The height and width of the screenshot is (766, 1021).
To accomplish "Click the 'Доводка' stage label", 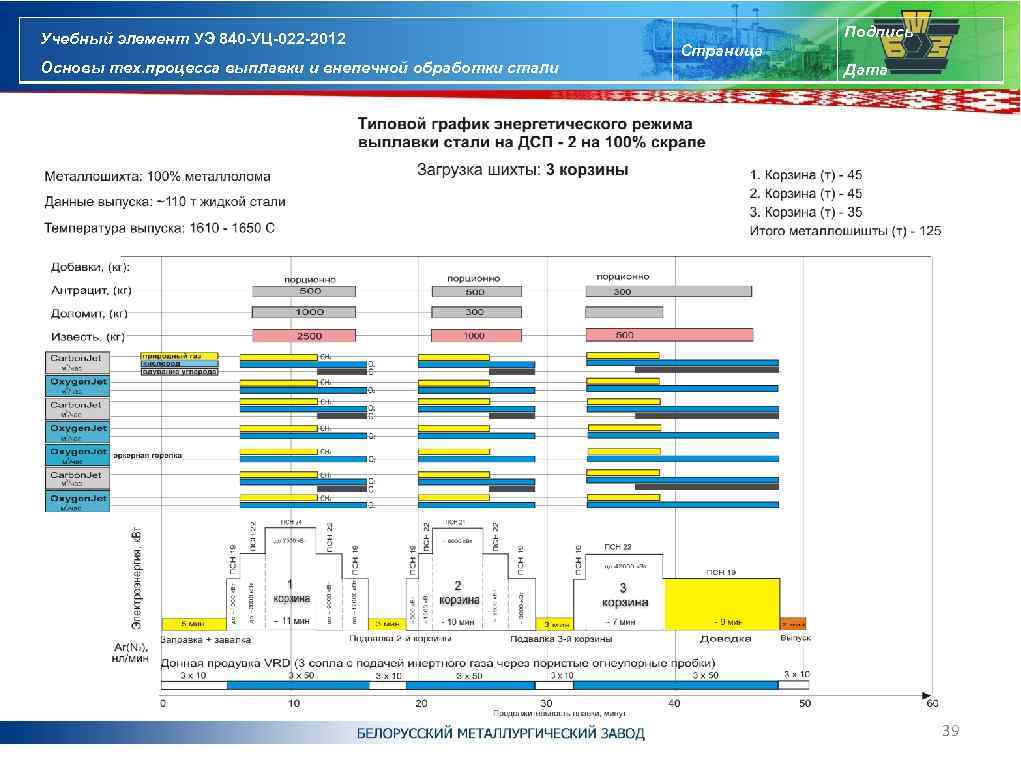I will tap(725, 639).
